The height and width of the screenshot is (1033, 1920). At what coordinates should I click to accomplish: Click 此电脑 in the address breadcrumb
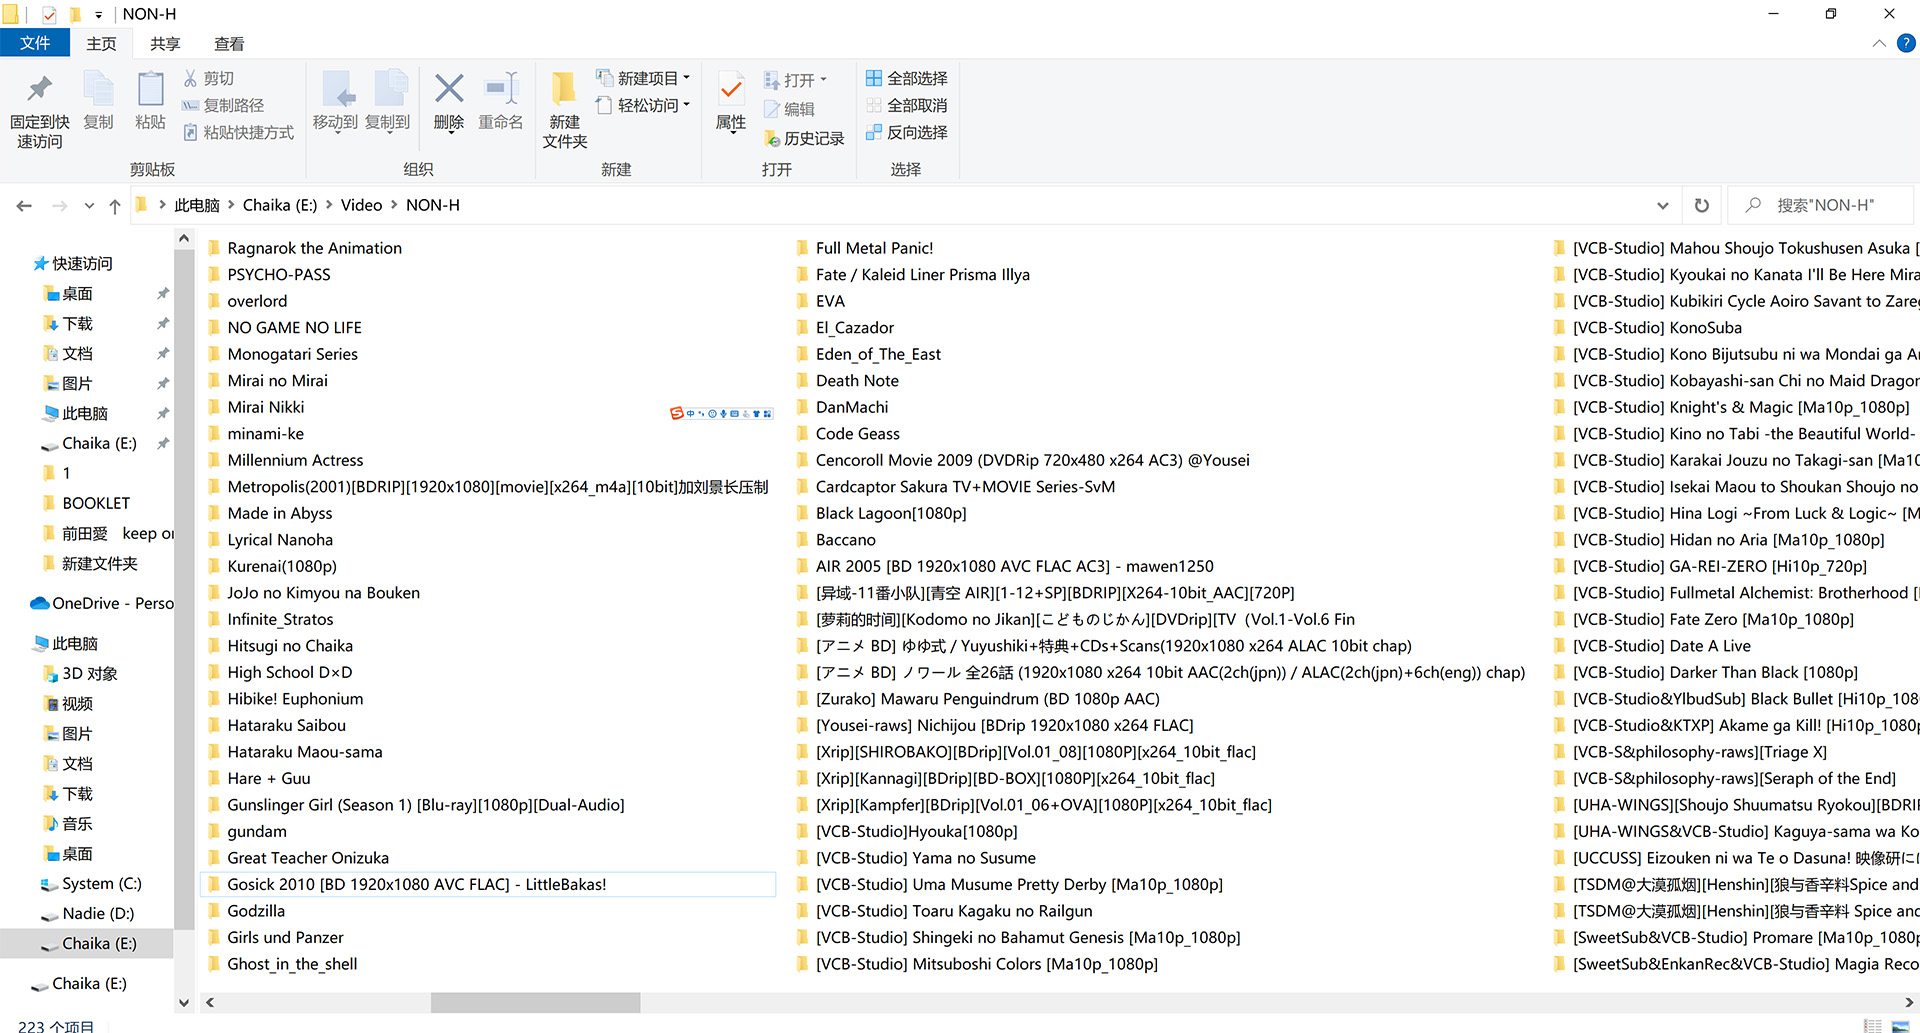pyautogui.click(x=197, y=205)
